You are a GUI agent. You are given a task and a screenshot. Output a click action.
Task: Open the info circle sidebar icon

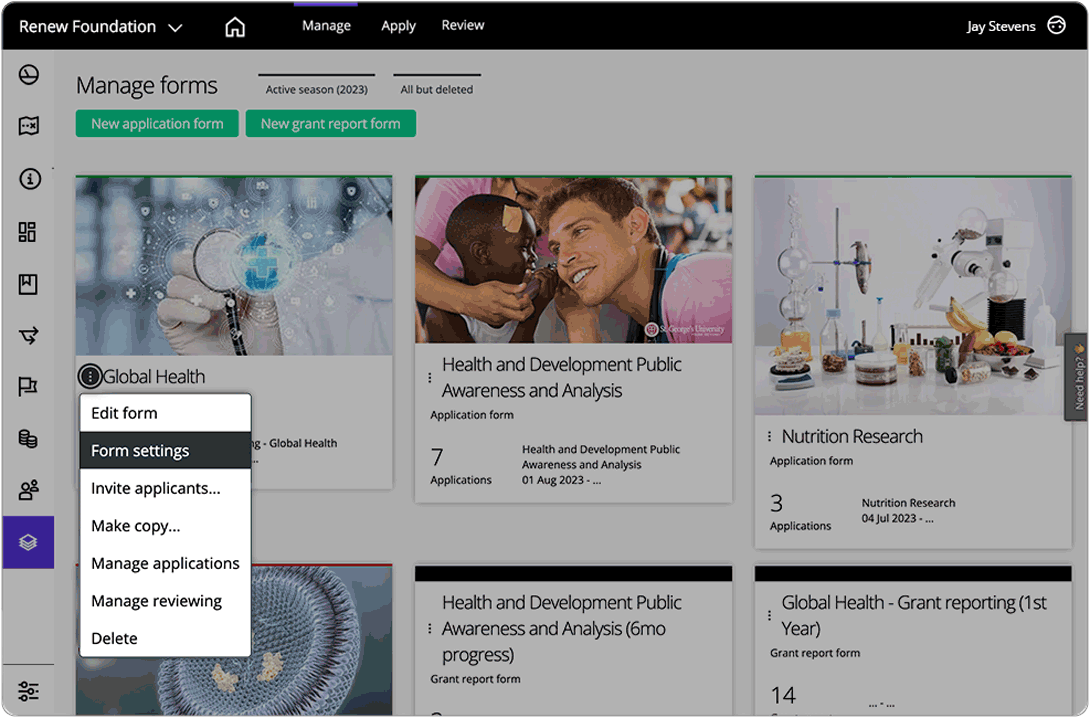29,179
